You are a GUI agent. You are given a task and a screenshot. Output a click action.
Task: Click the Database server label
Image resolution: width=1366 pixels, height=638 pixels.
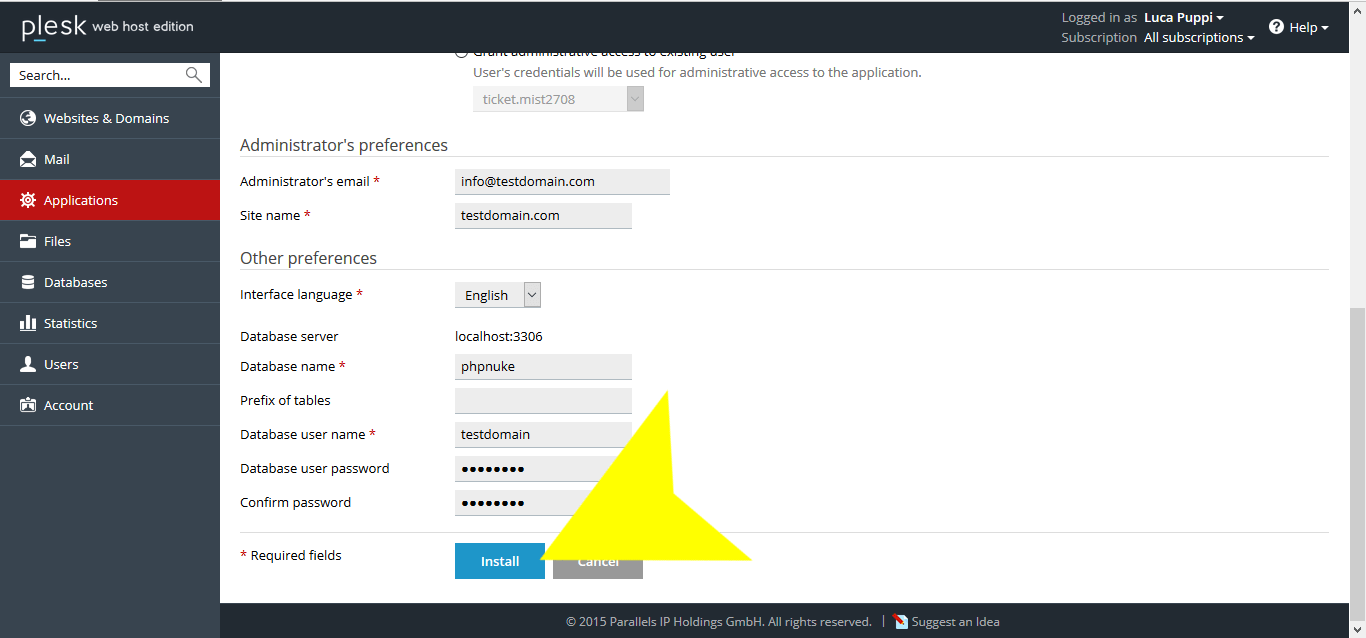(x=289, y=336)
